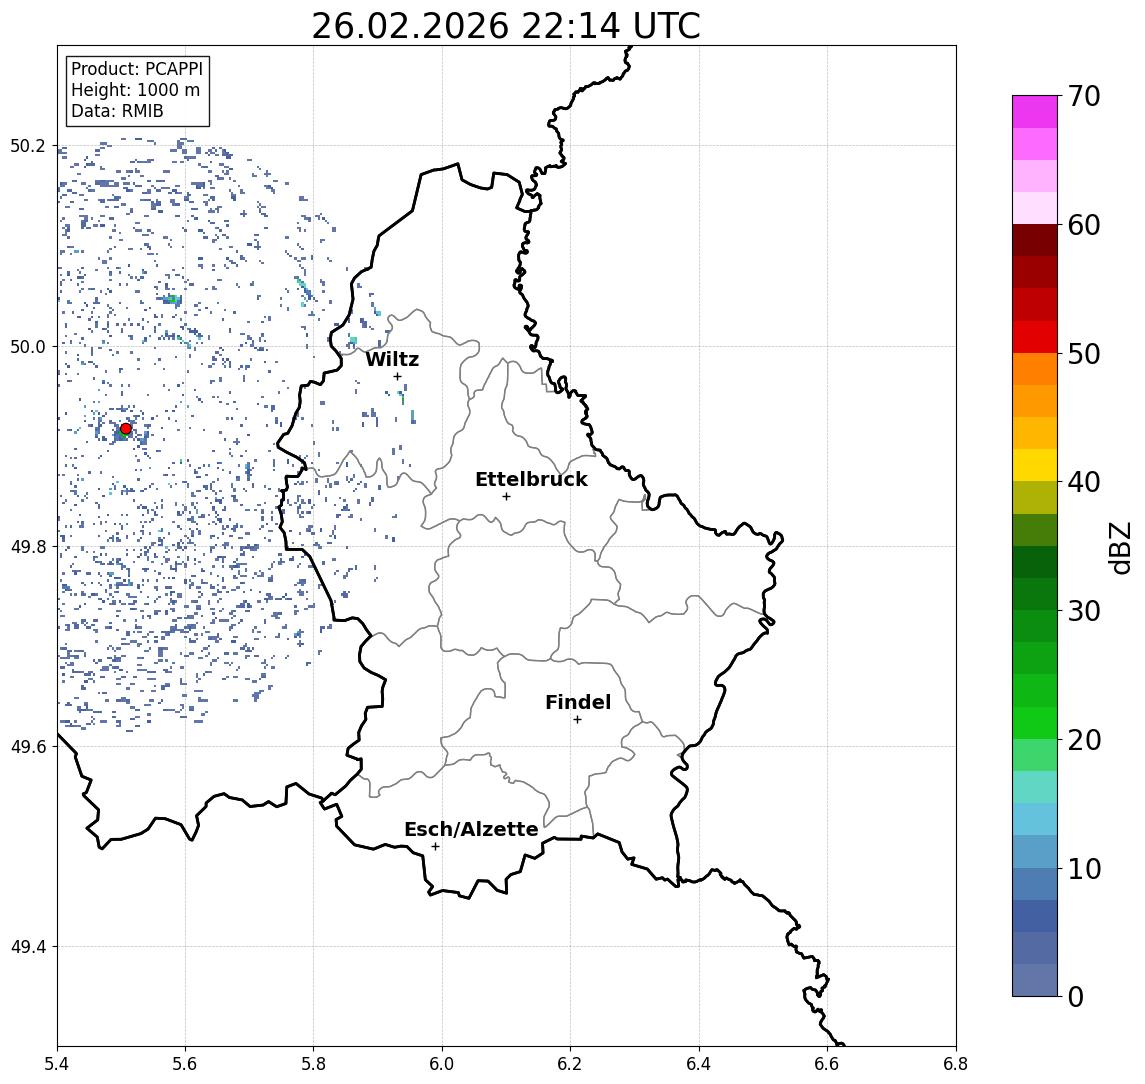Click the 'Height: 1000 m' line
The height and width of the screenshot is (1084, 1145).
(x=135, y=90)
